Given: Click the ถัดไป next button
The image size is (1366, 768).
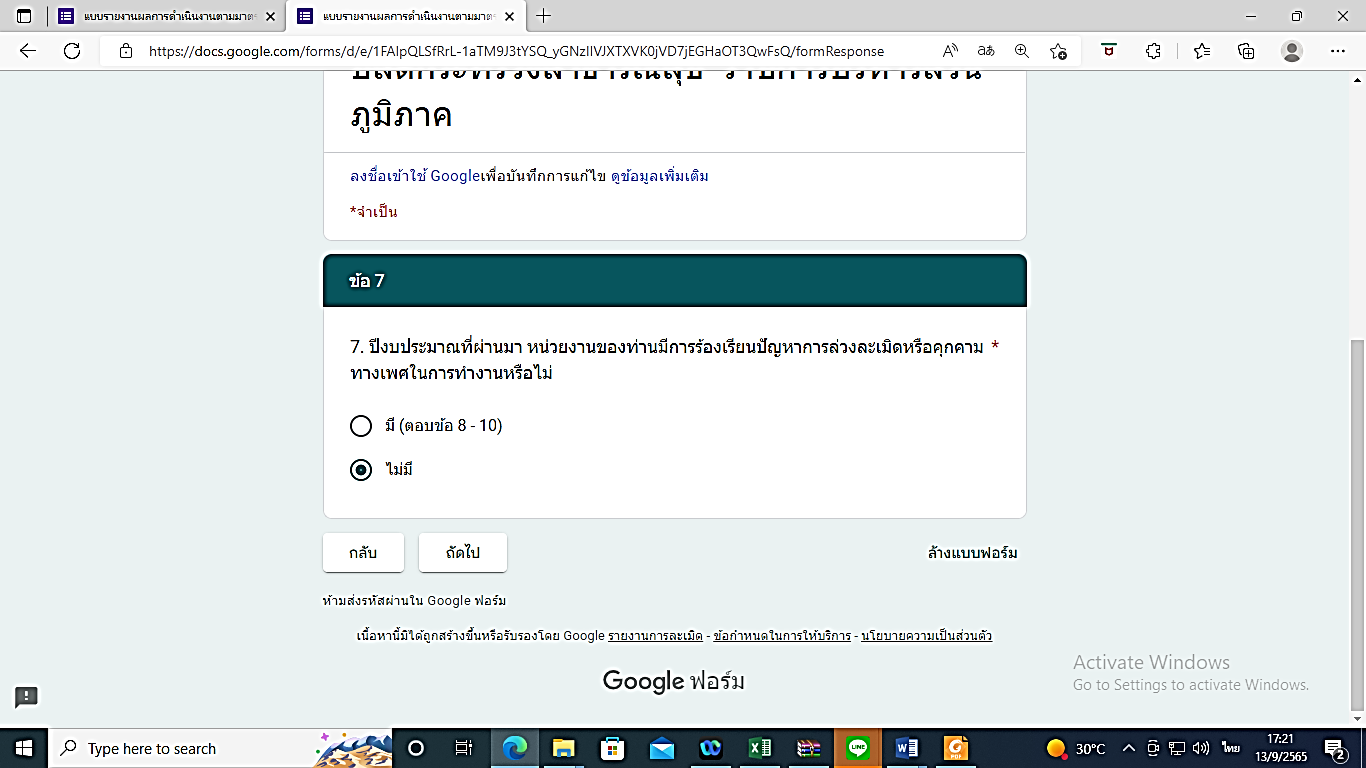Looking at the screenshot, I should [x=462, y=553].
